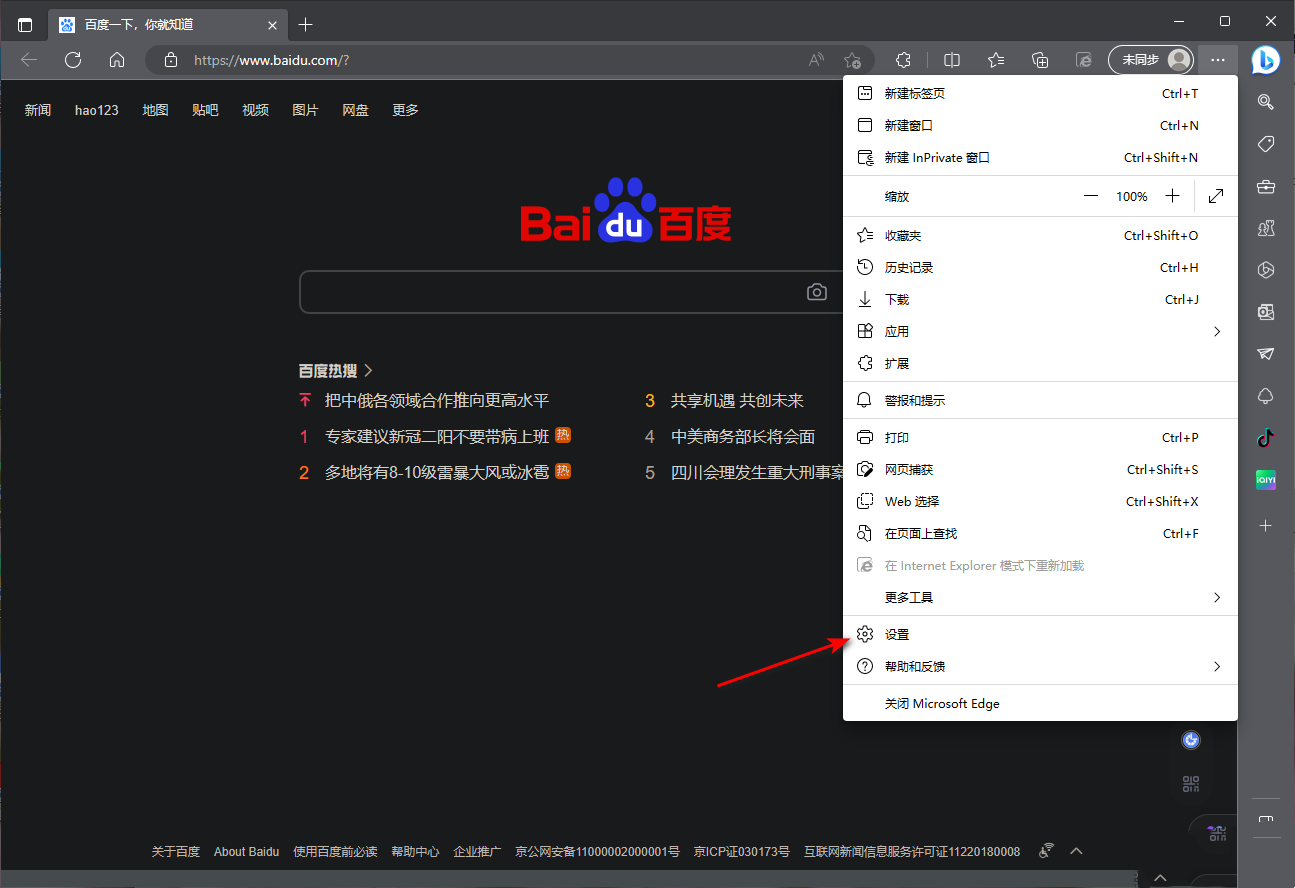This screenshot has width=1295, height=888.
Task: Add this page to favorites star
Action: (x=851, y=60)
